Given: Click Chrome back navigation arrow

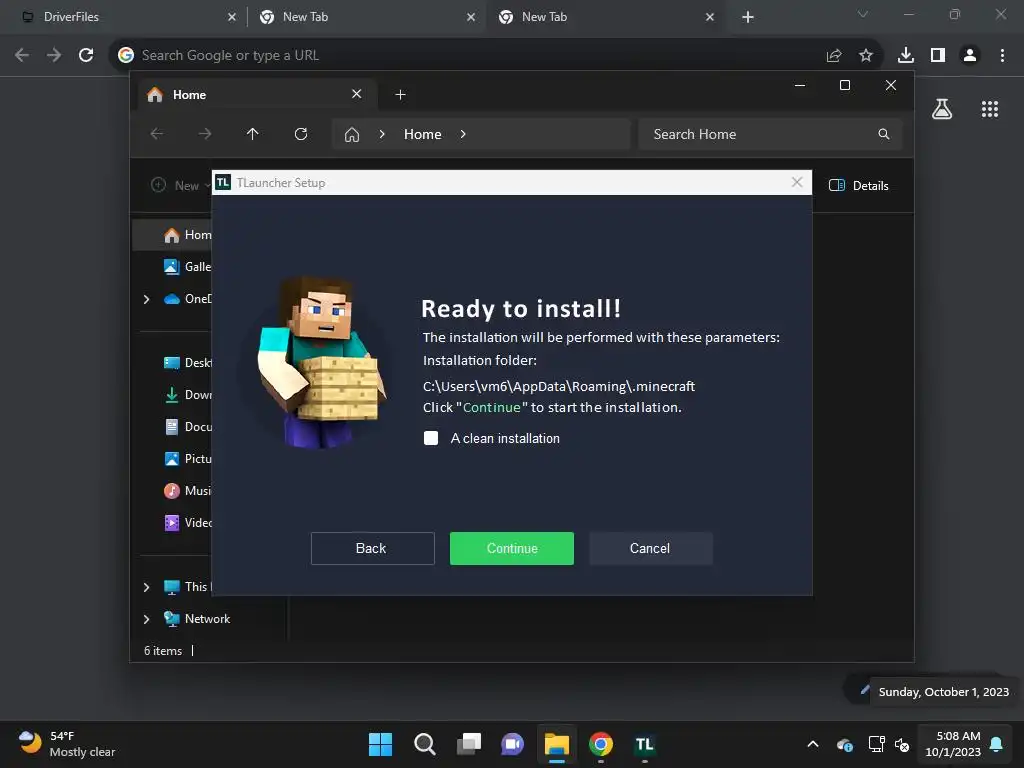Looking at the screenshot, I should coord(22,55).
